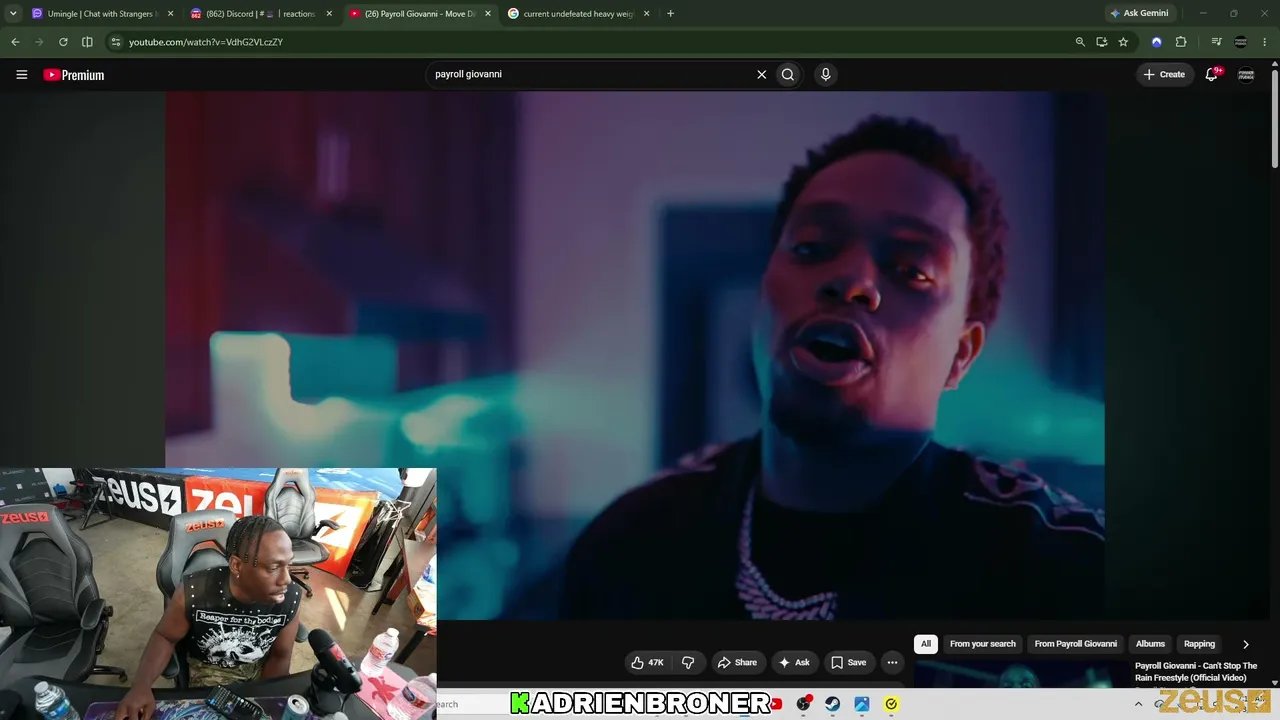Close the Umingle tab
The width and height of the screenshot is (1280, 720).
point(170,14)
